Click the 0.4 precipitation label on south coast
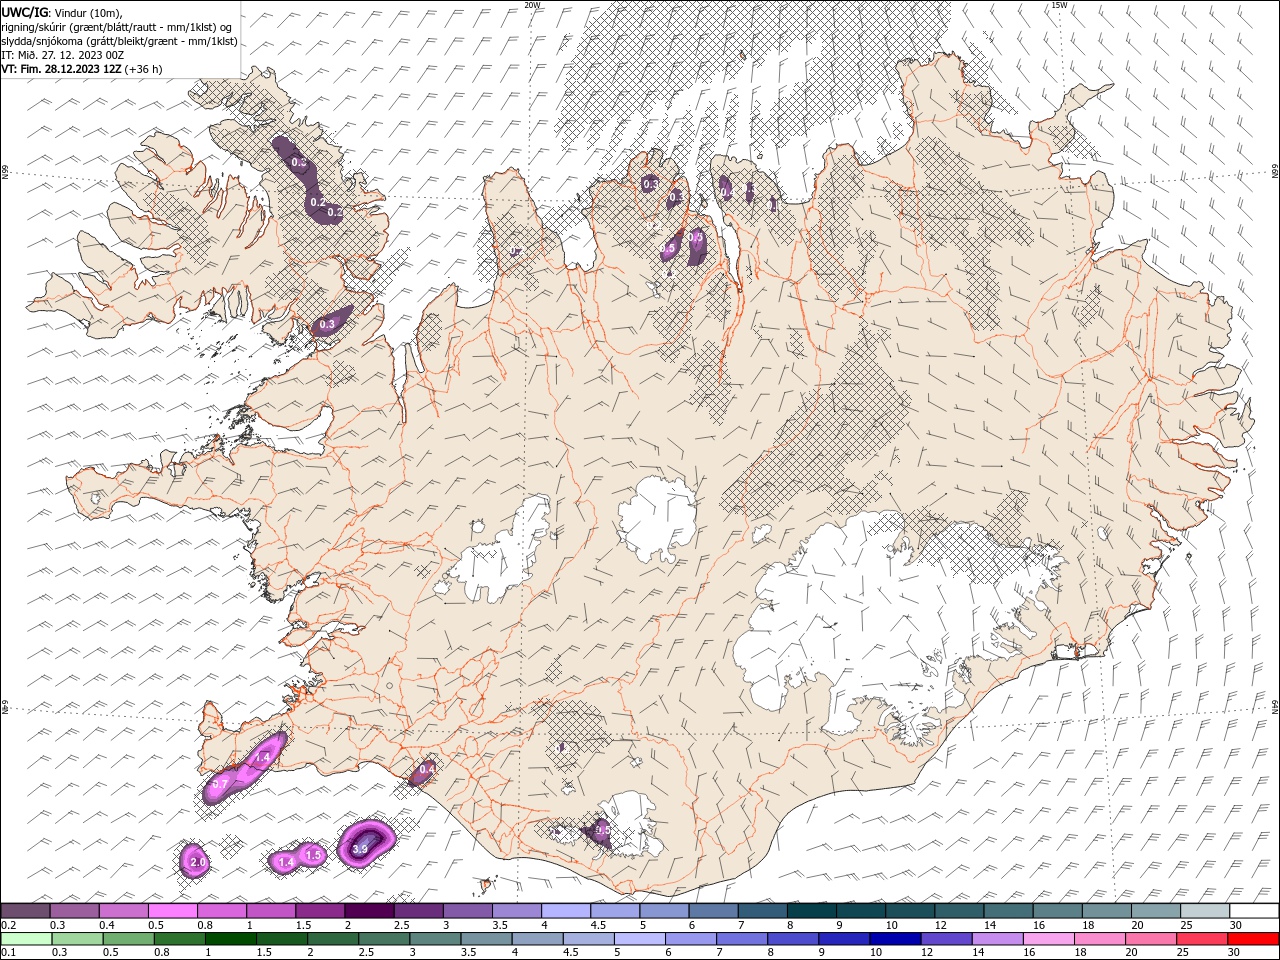Screen dimensions: 1280x960 [427, 769]
